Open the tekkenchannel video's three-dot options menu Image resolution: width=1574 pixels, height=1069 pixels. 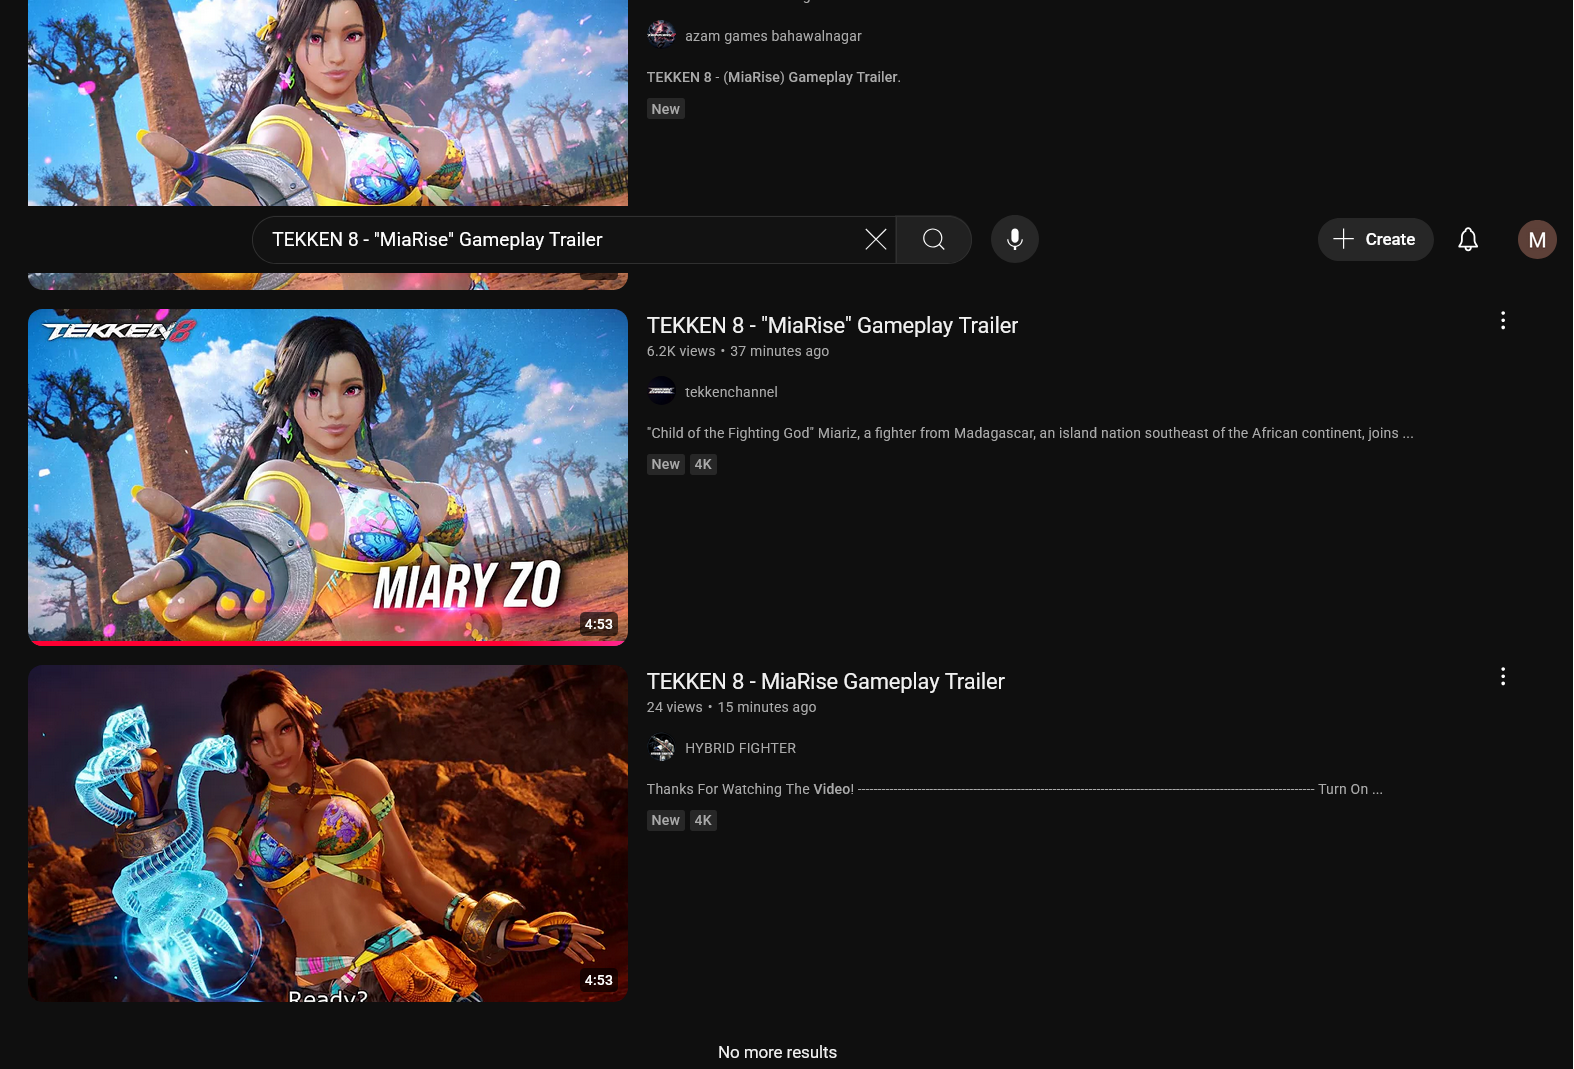pyautogui.click(x=1503, y=320)
